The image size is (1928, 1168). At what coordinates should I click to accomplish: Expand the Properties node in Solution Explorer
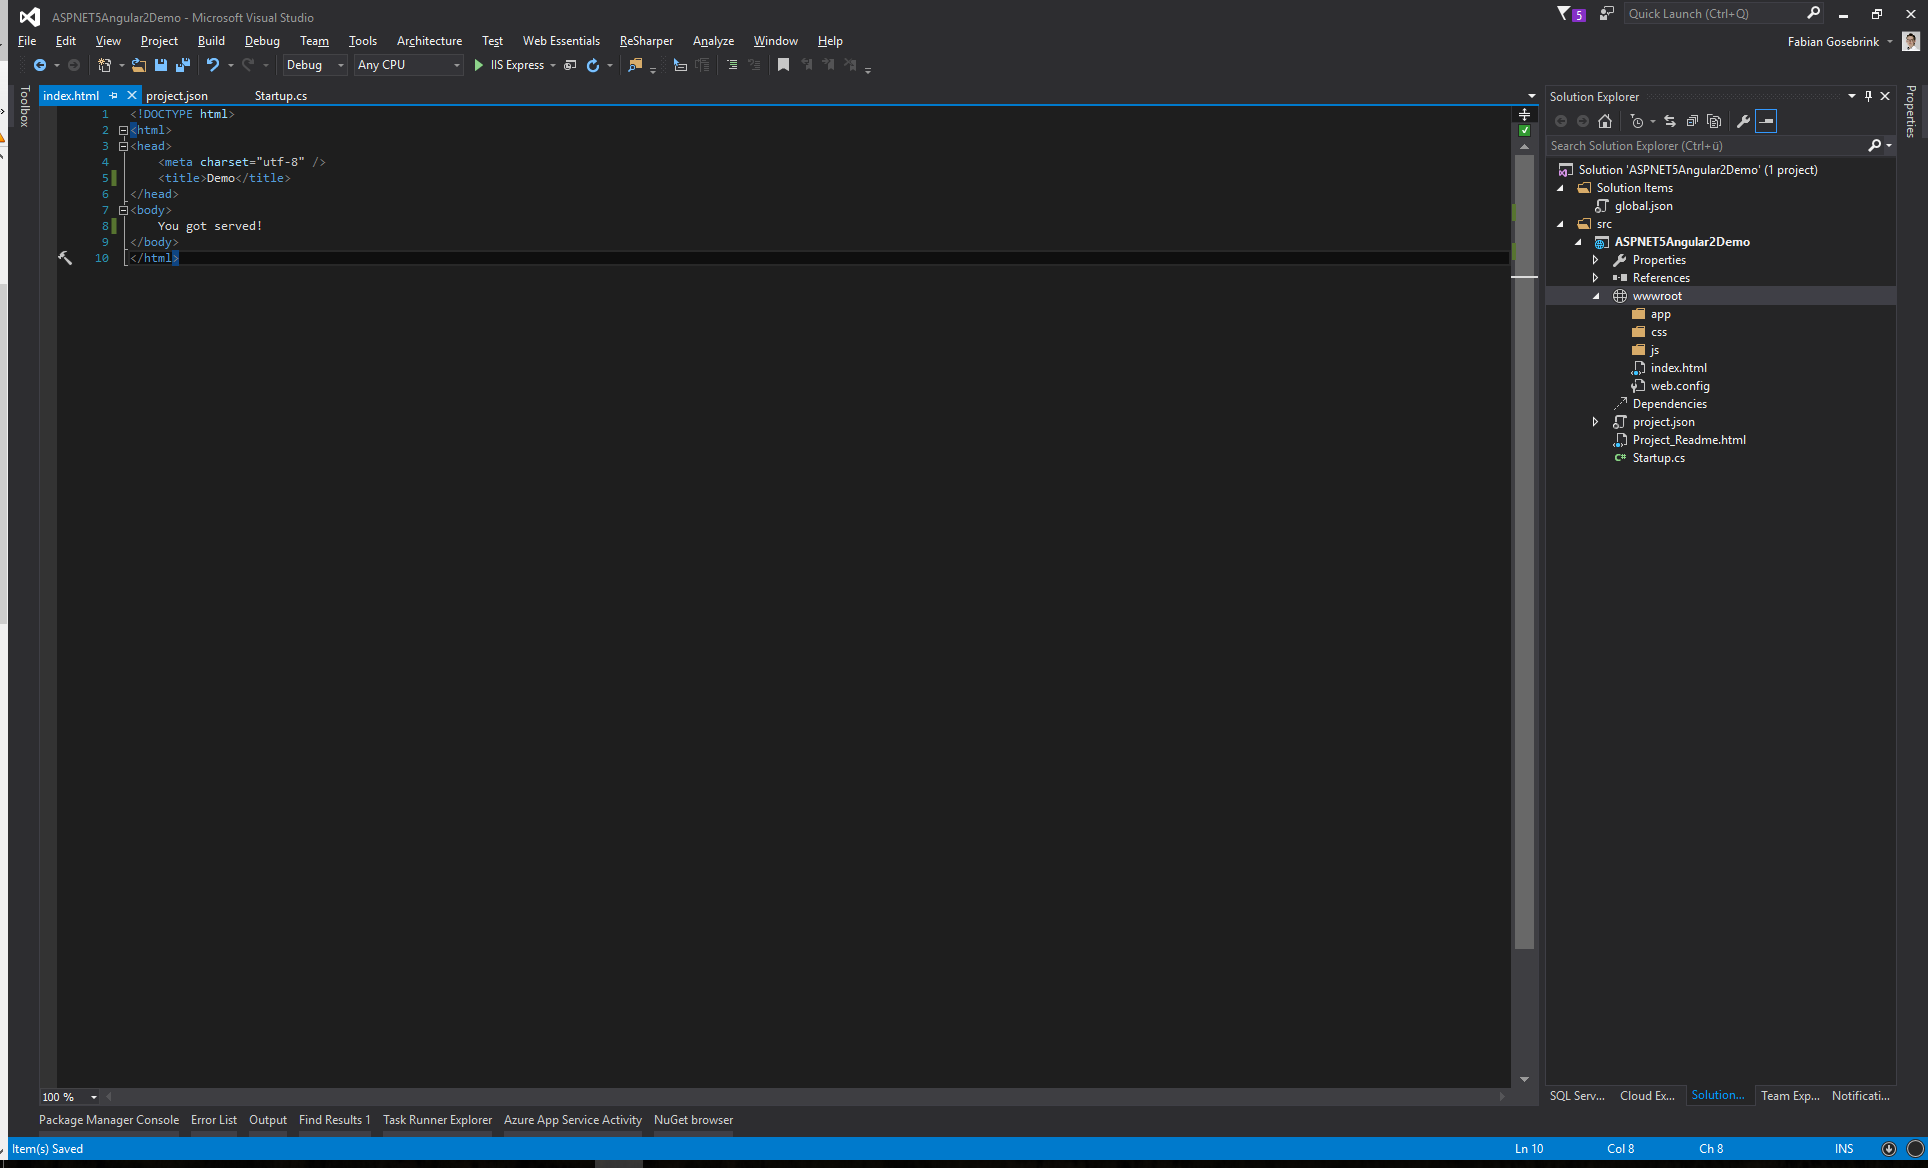click(x=1596, y=260)
